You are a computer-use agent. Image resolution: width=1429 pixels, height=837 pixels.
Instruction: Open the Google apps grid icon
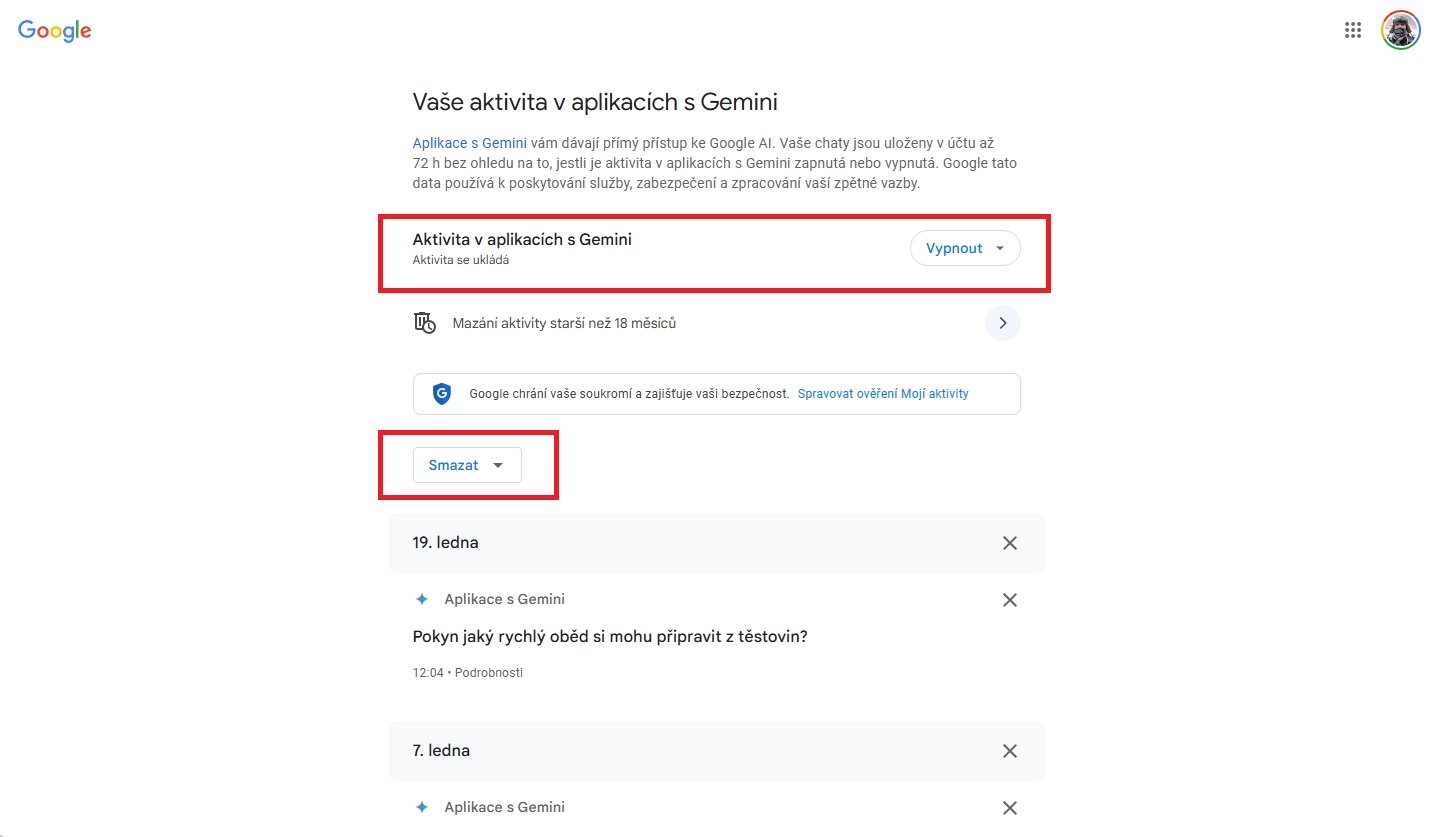click(1352, 30)
